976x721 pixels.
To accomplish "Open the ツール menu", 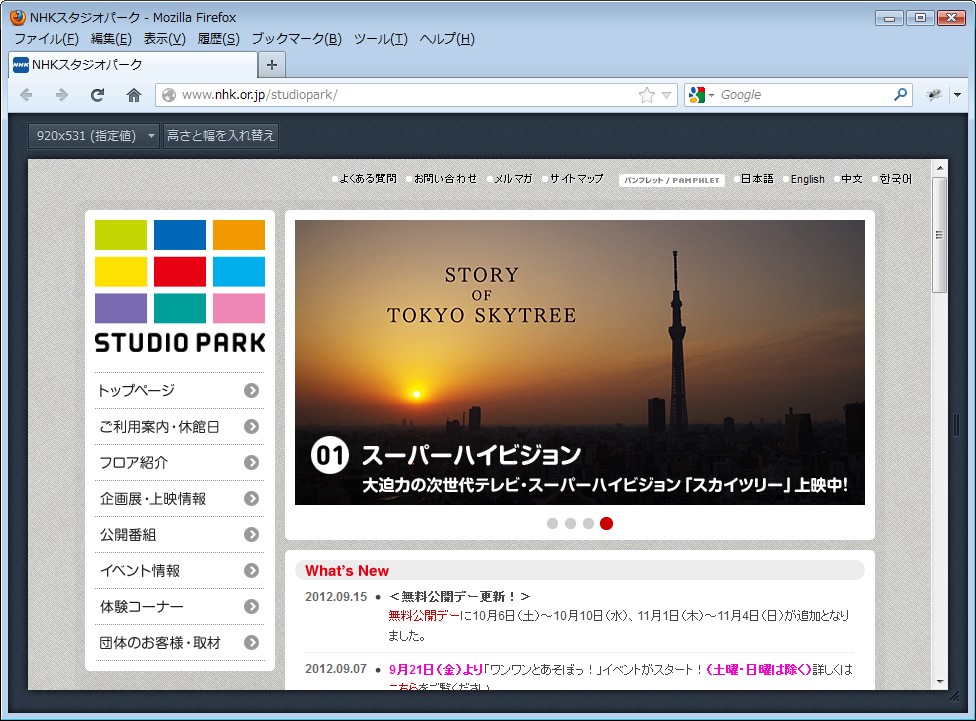I will click(x=380, y=39).
